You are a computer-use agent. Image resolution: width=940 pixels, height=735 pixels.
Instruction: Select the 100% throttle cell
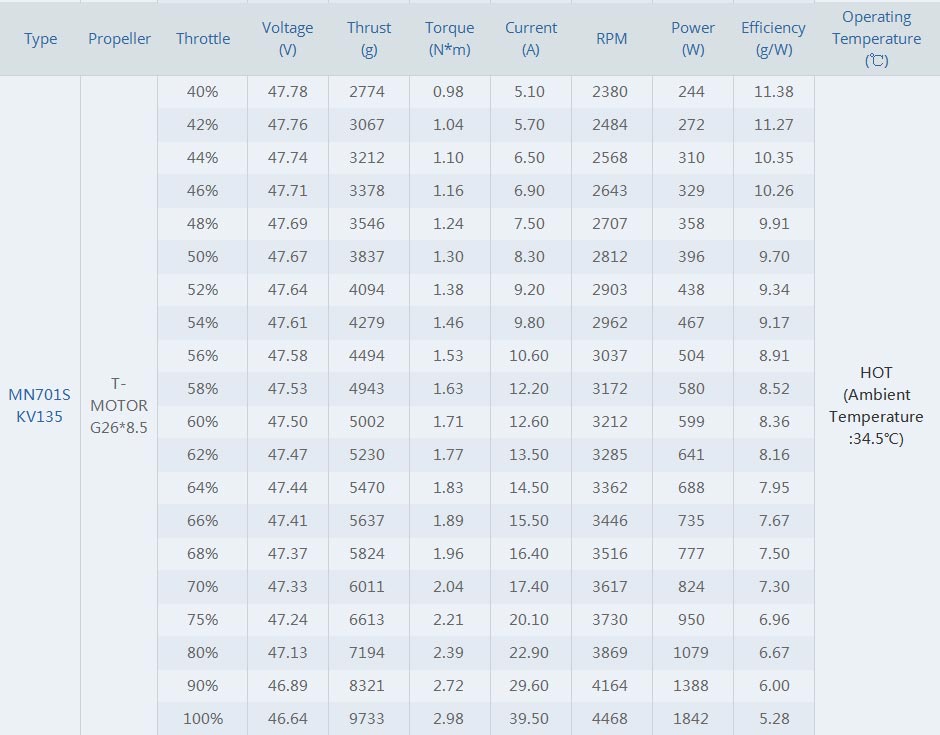pos(203,718)
